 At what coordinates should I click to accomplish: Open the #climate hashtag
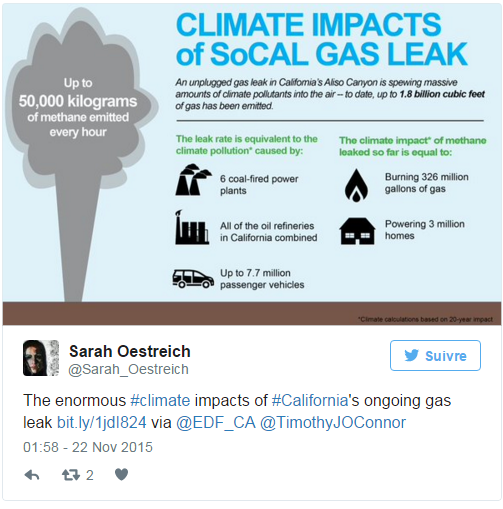[160, 400]
